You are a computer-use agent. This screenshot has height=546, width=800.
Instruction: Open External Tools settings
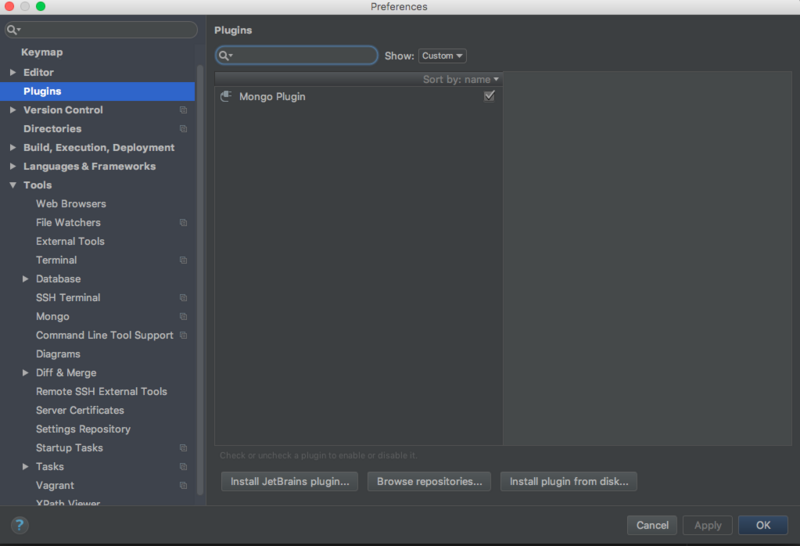click(70, 241)
